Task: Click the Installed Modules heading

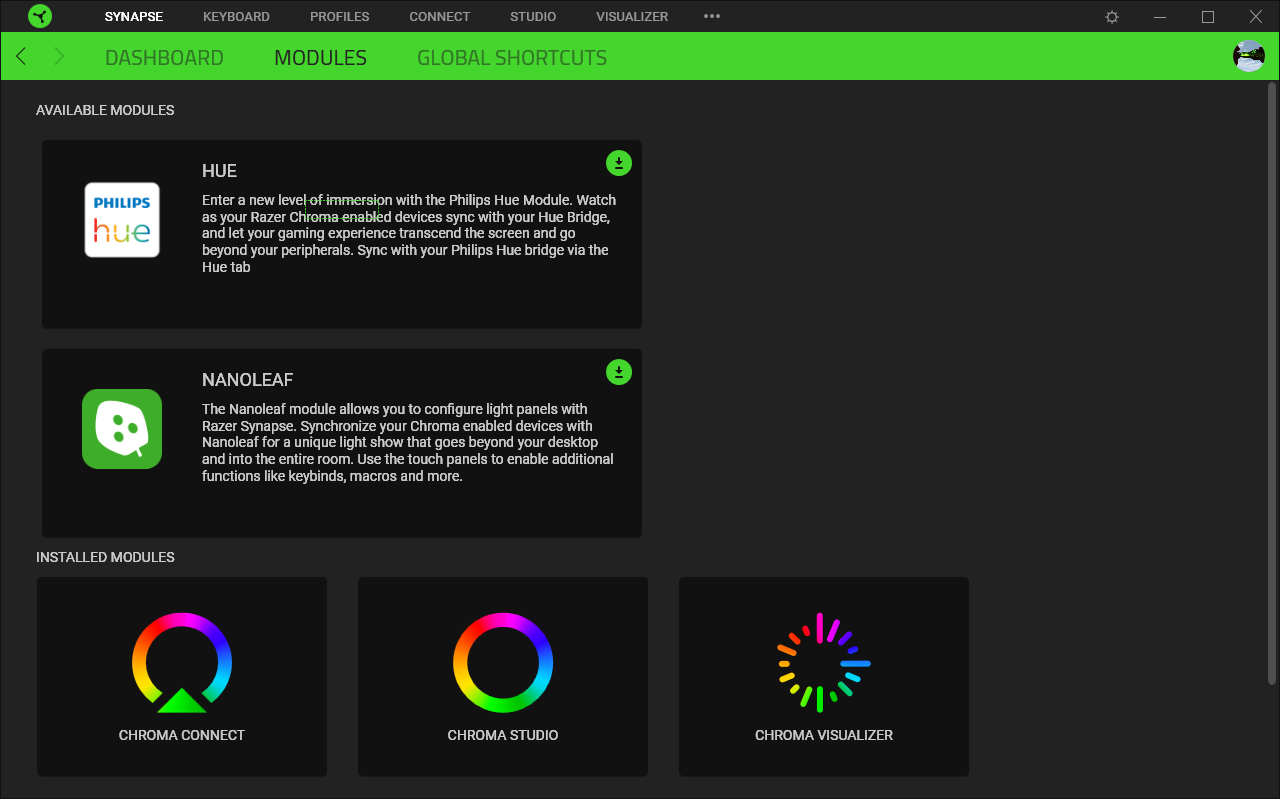Action: coord(105,557)
